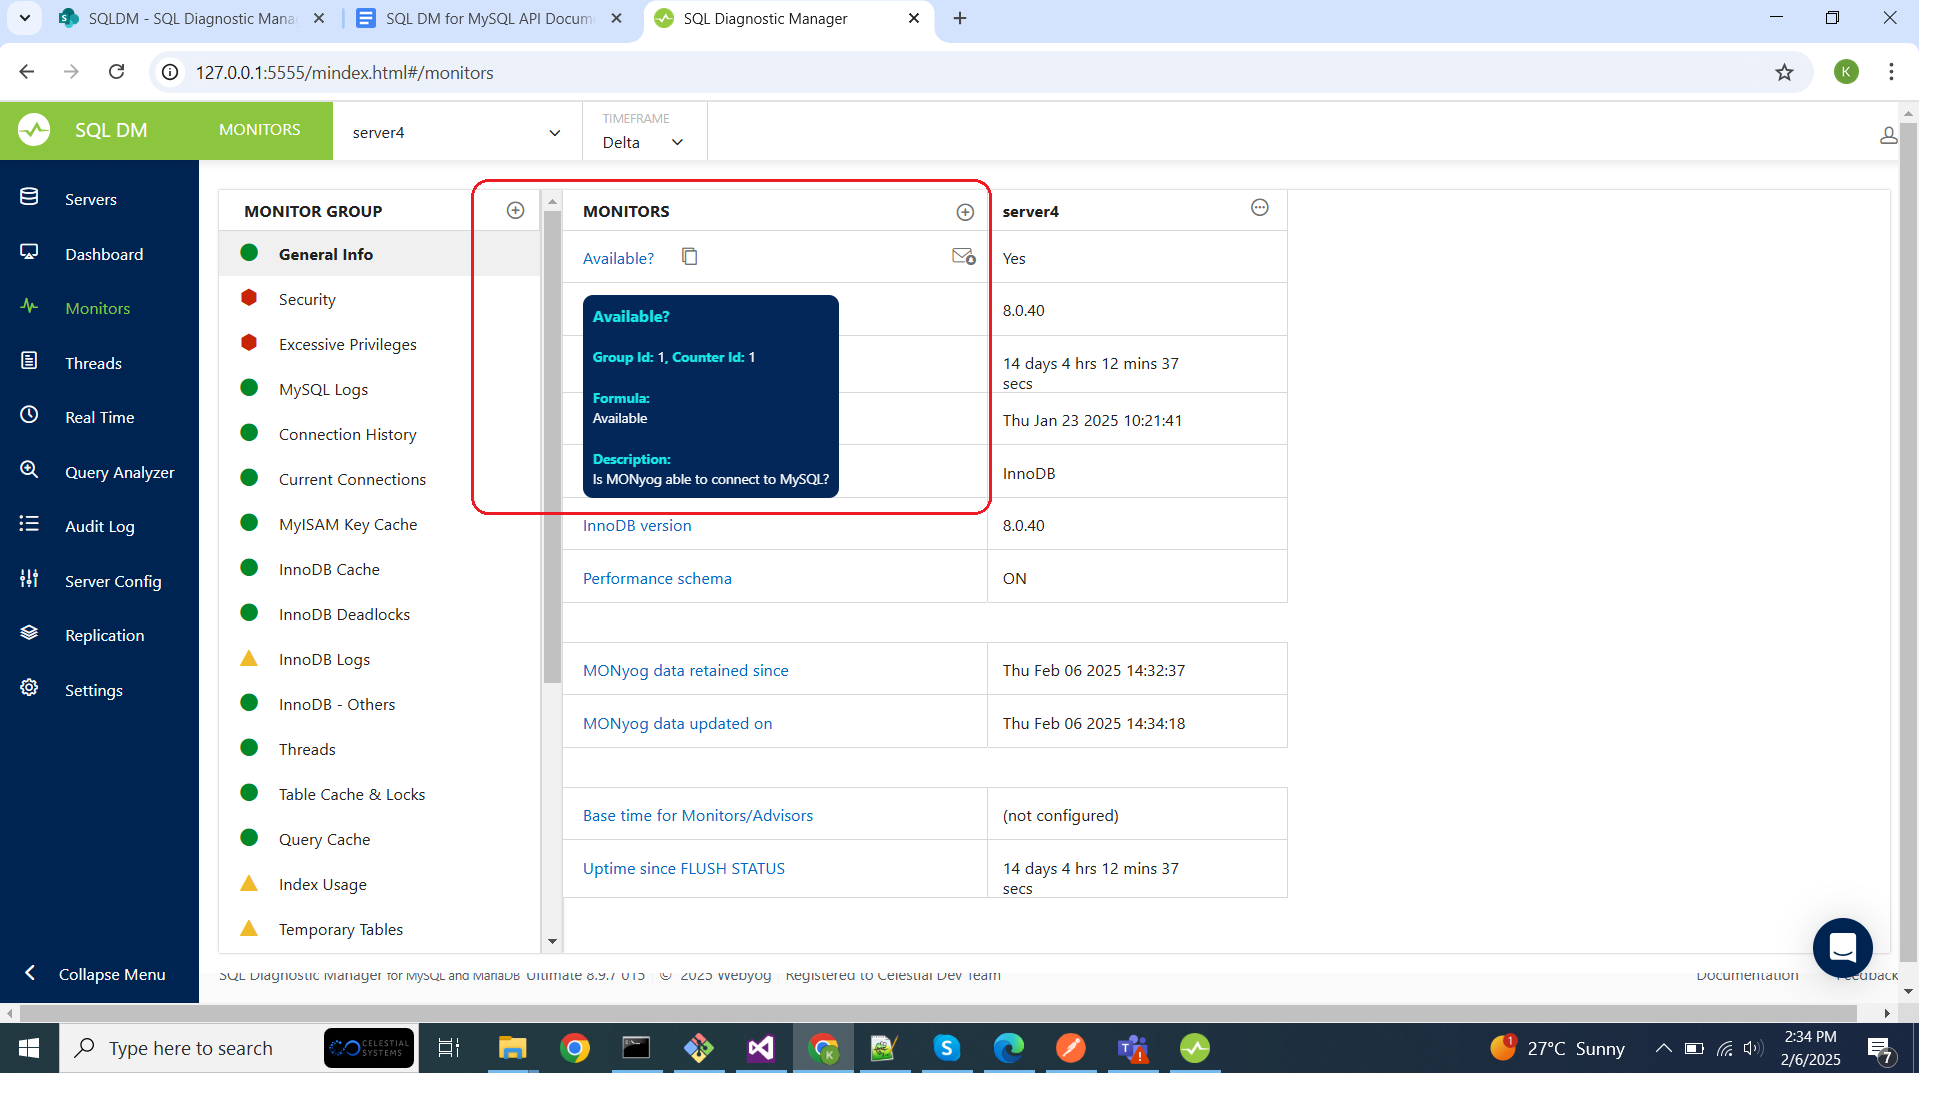Open the chat support bubble icon

pos(1842,947)
